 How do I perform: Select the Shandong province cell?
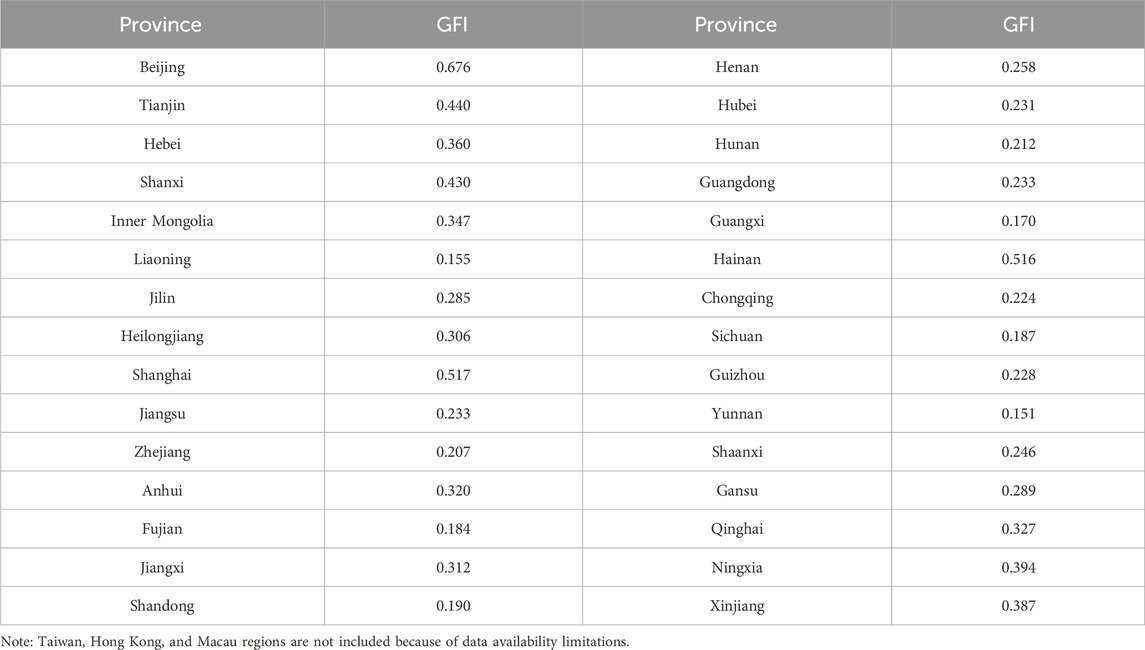coord(162,606)
